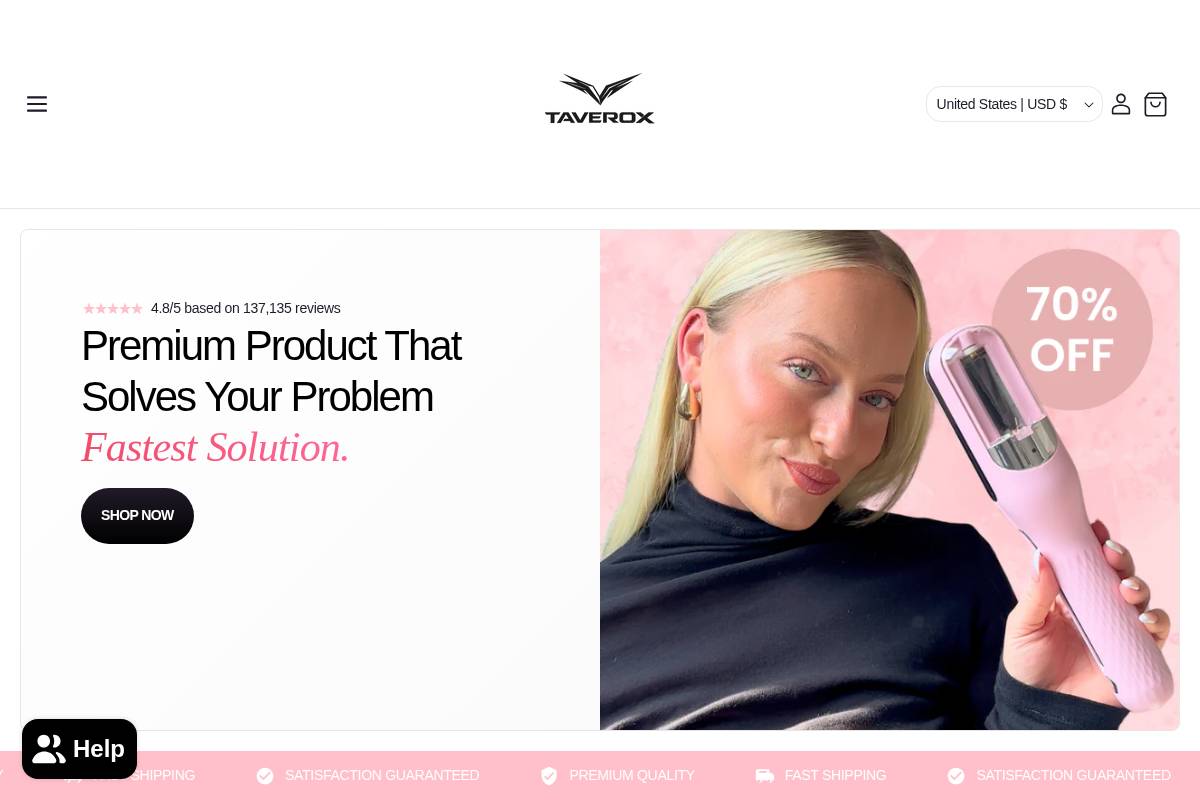Open the shopping cart icon
The height and width of the screenshot is (800, 1200).
[1155, 104]
